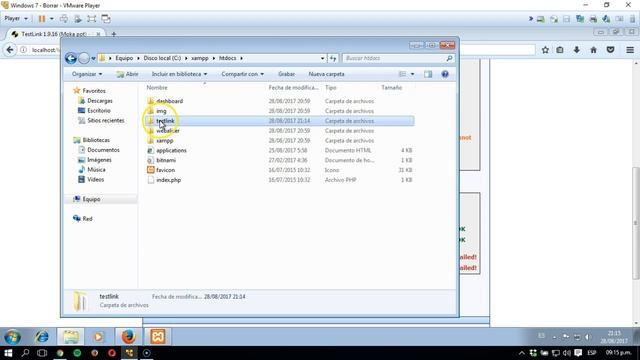Viewport: 640px width, 360px height.
Task: Click the change view icon
Action: [402, 74]
